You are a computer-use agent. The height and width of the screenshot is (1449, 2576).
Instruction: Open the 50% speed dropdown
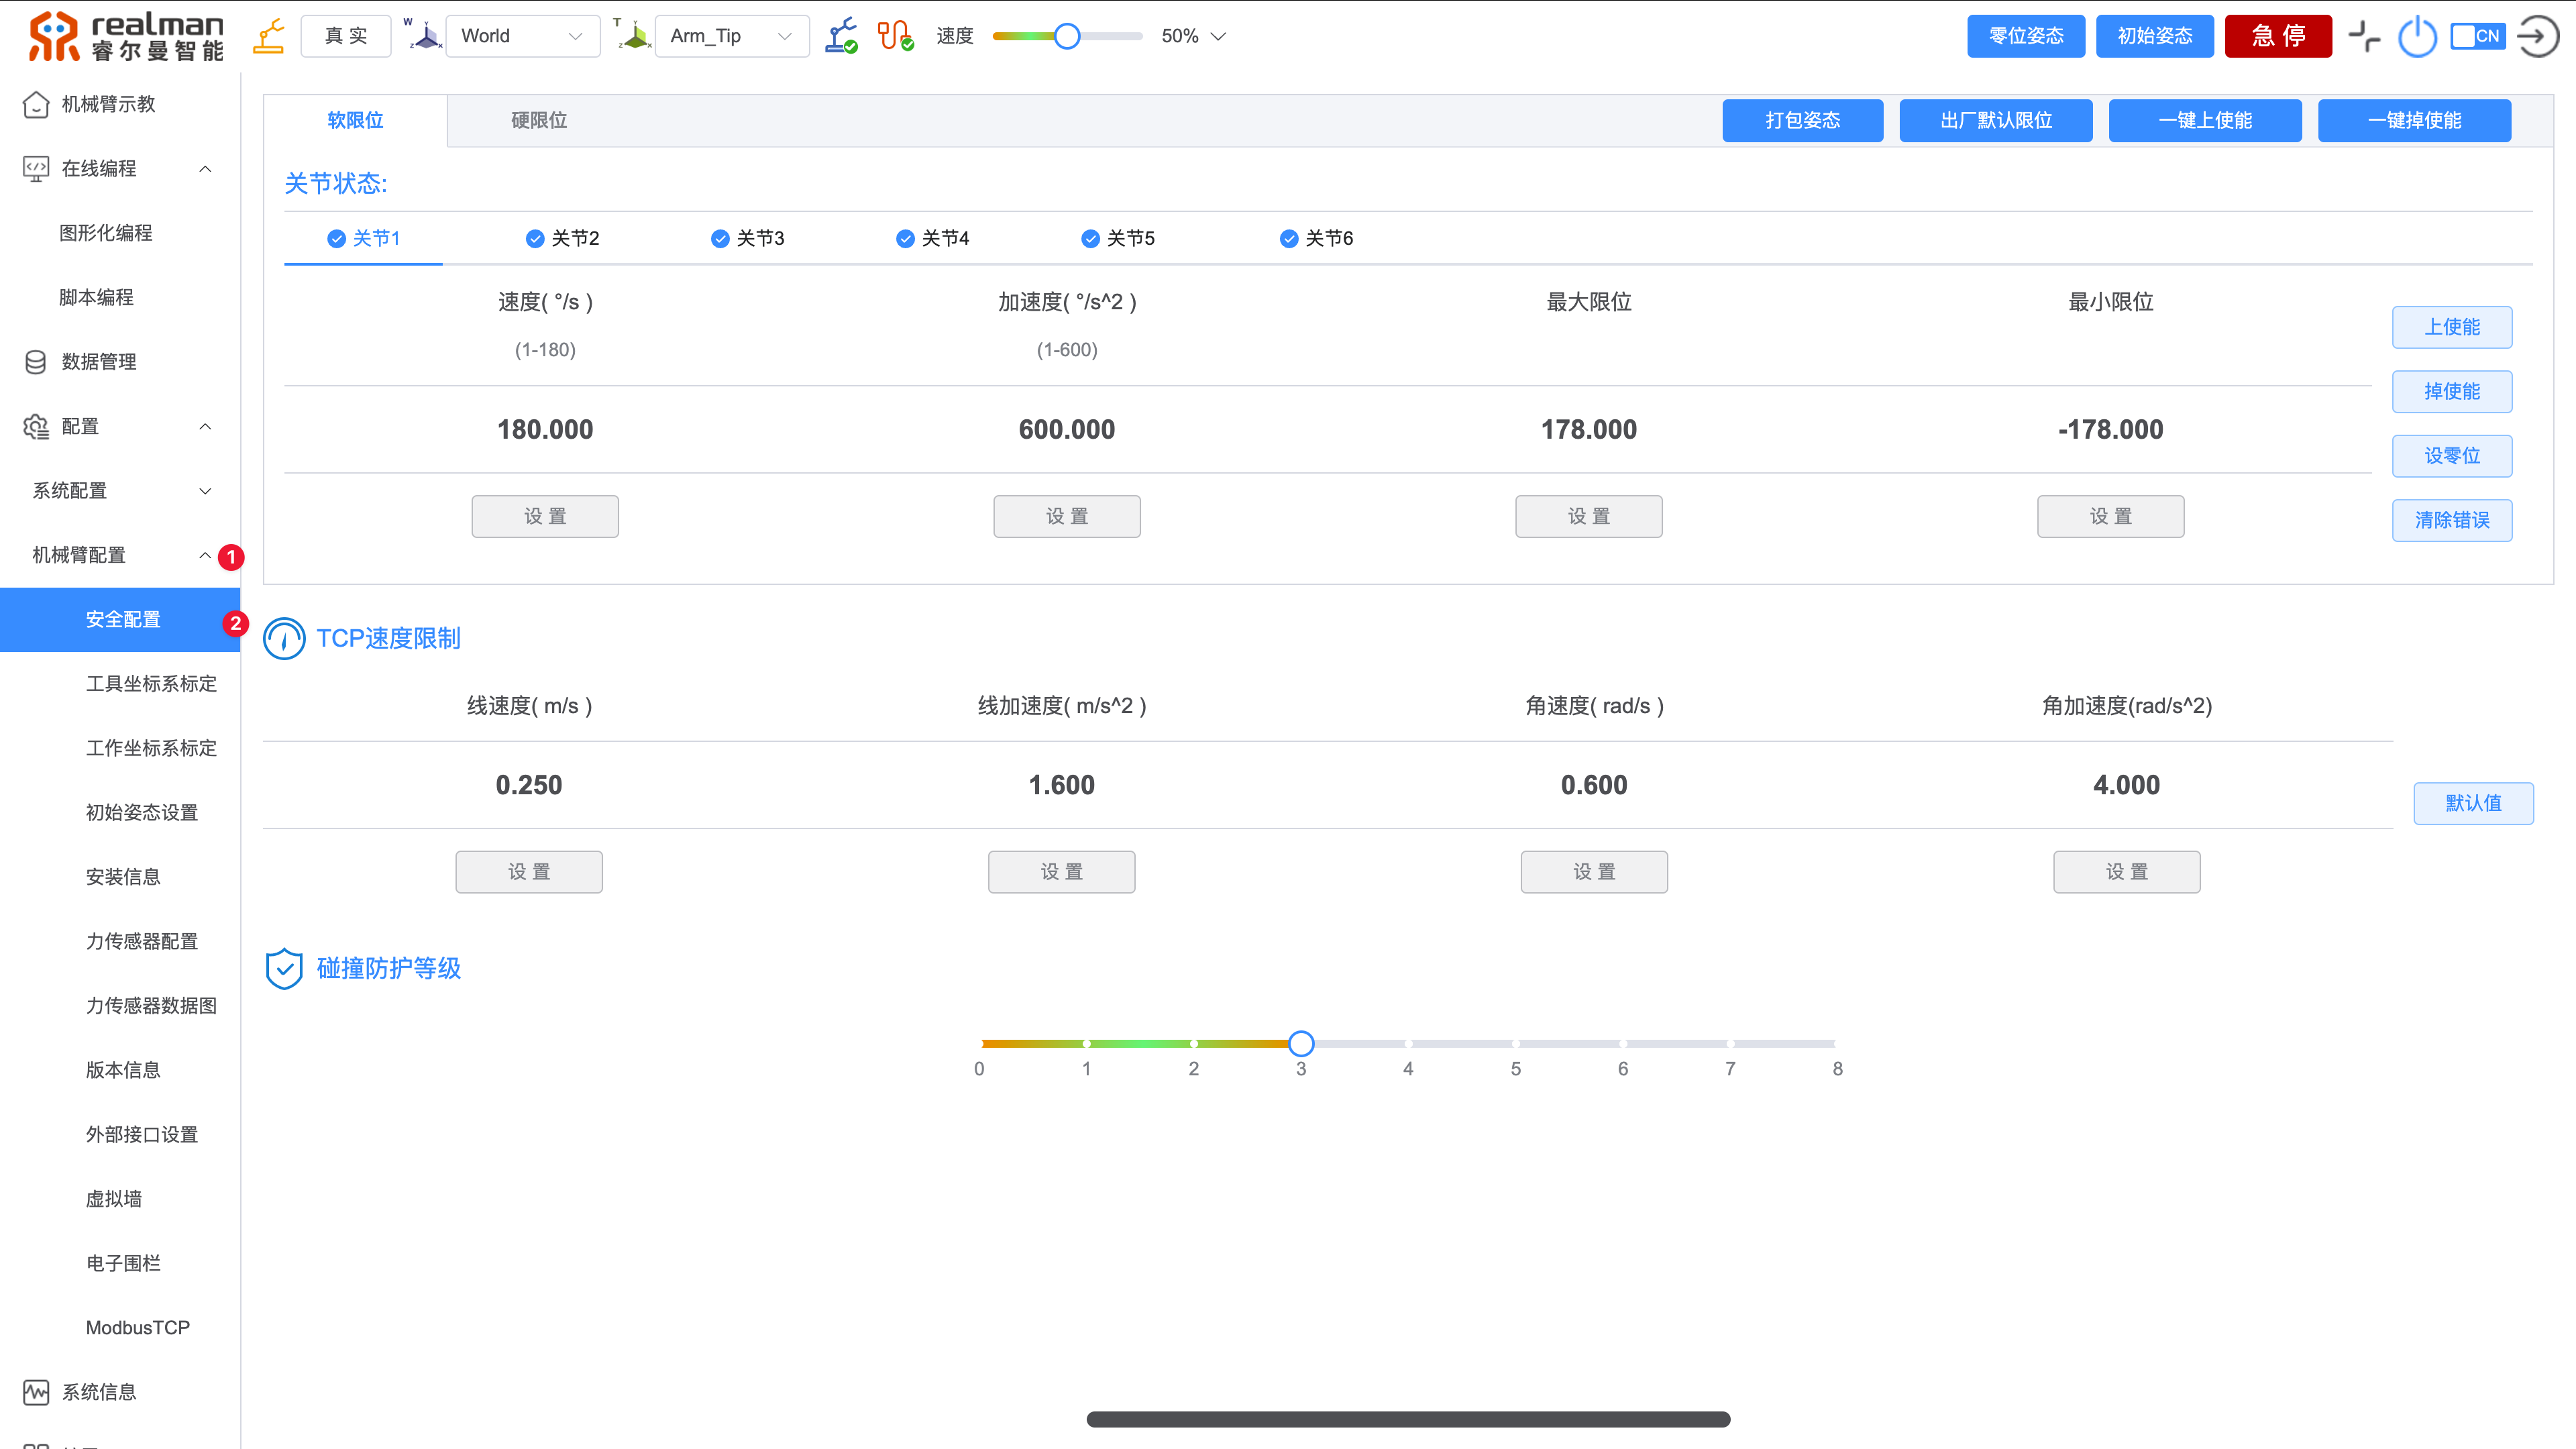point(1193,36)
